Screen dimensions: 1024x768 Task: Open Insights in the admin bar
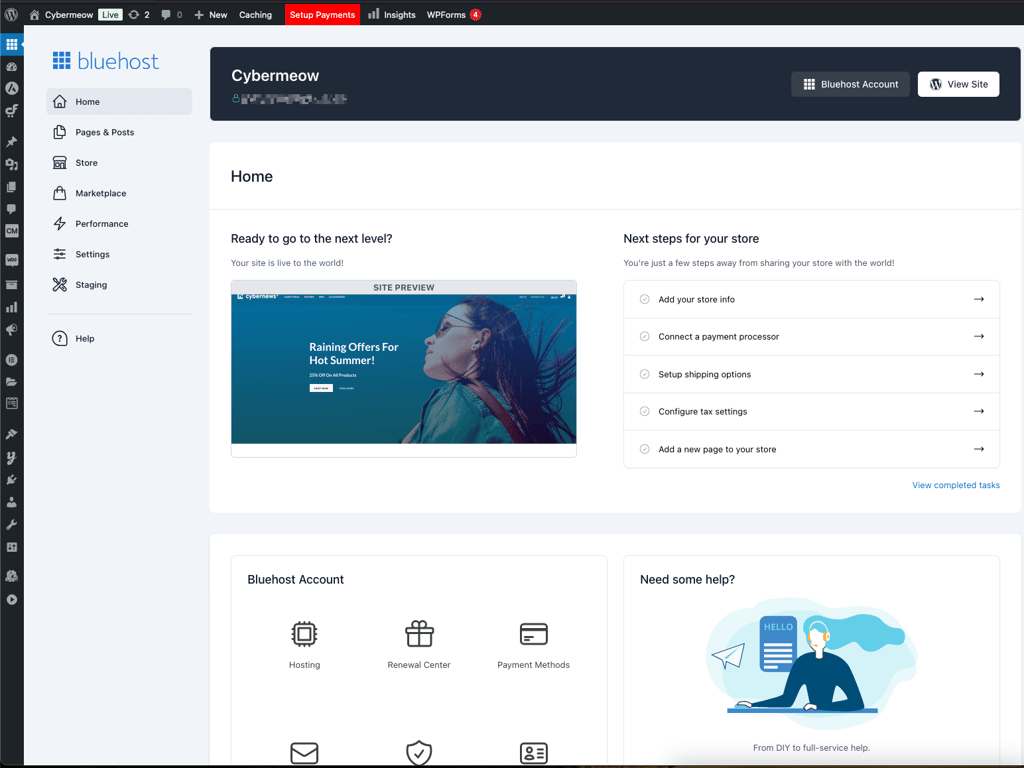392,14
